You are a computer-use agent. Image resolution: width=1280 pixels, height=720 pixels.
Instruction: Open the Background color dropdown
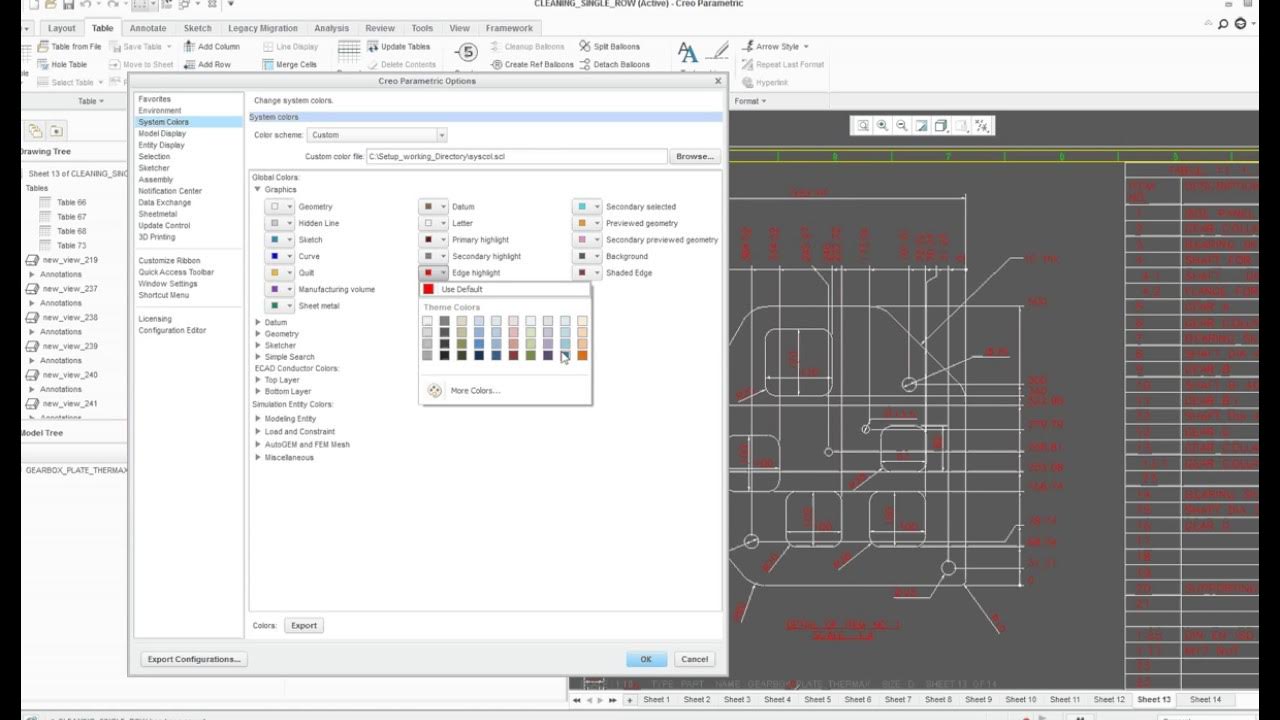click(587, 256)
